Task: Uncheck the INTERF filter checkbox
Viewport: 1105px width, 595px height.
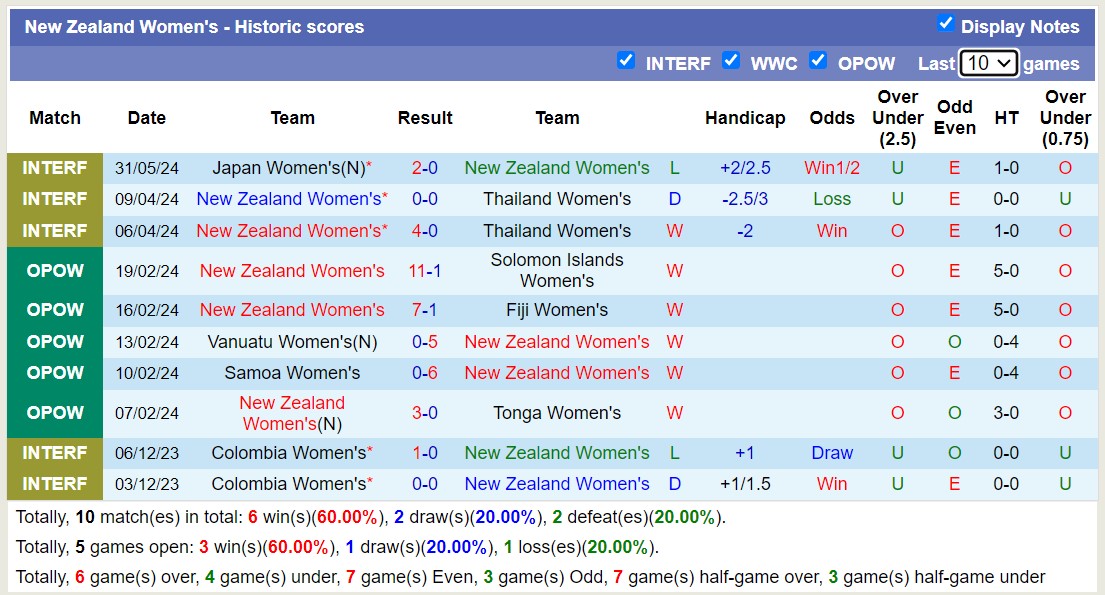Action: 626,61
